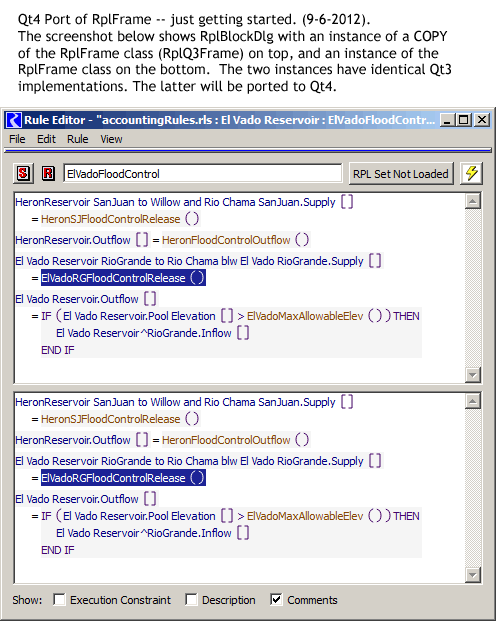
Task: Open the Rule menu
Action: [x=78, y=139]
